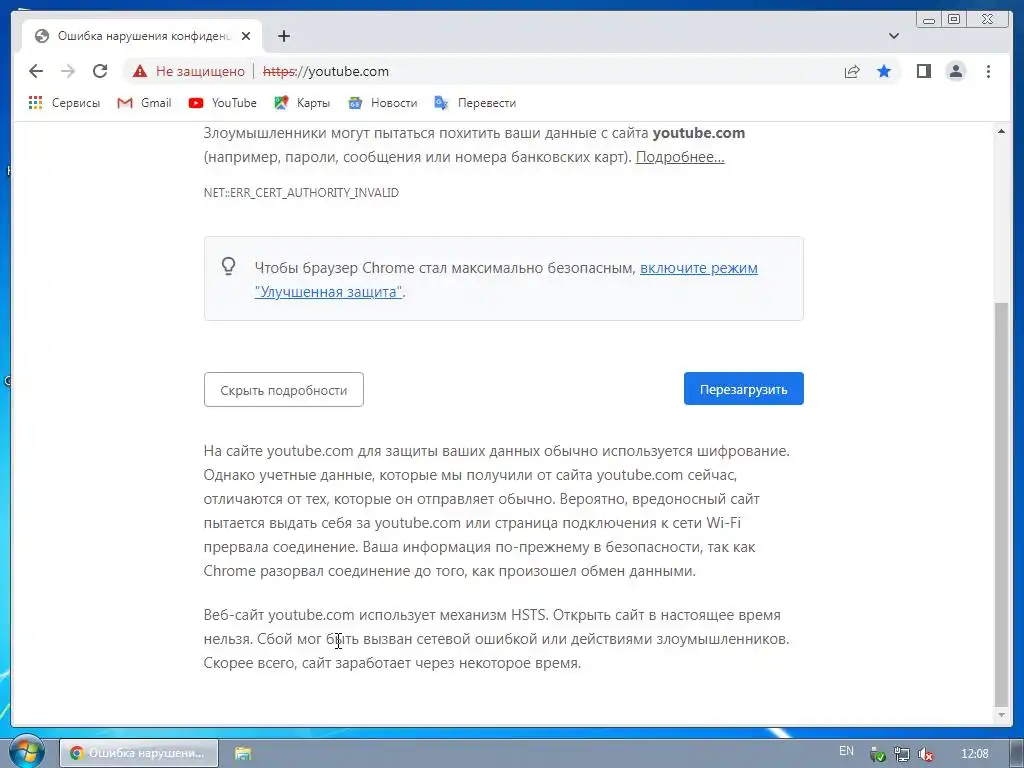Click page scrollbar down arrow

pyautogui.click(x=1001, y=715)
